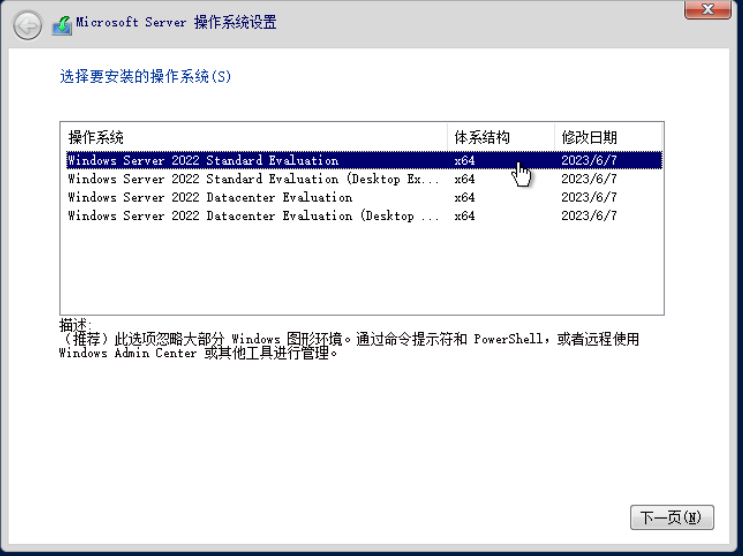Viewport: 743px width, 556px height.
Task: Click the date cell of the highlighted row
Action: [x=589, y=160]
